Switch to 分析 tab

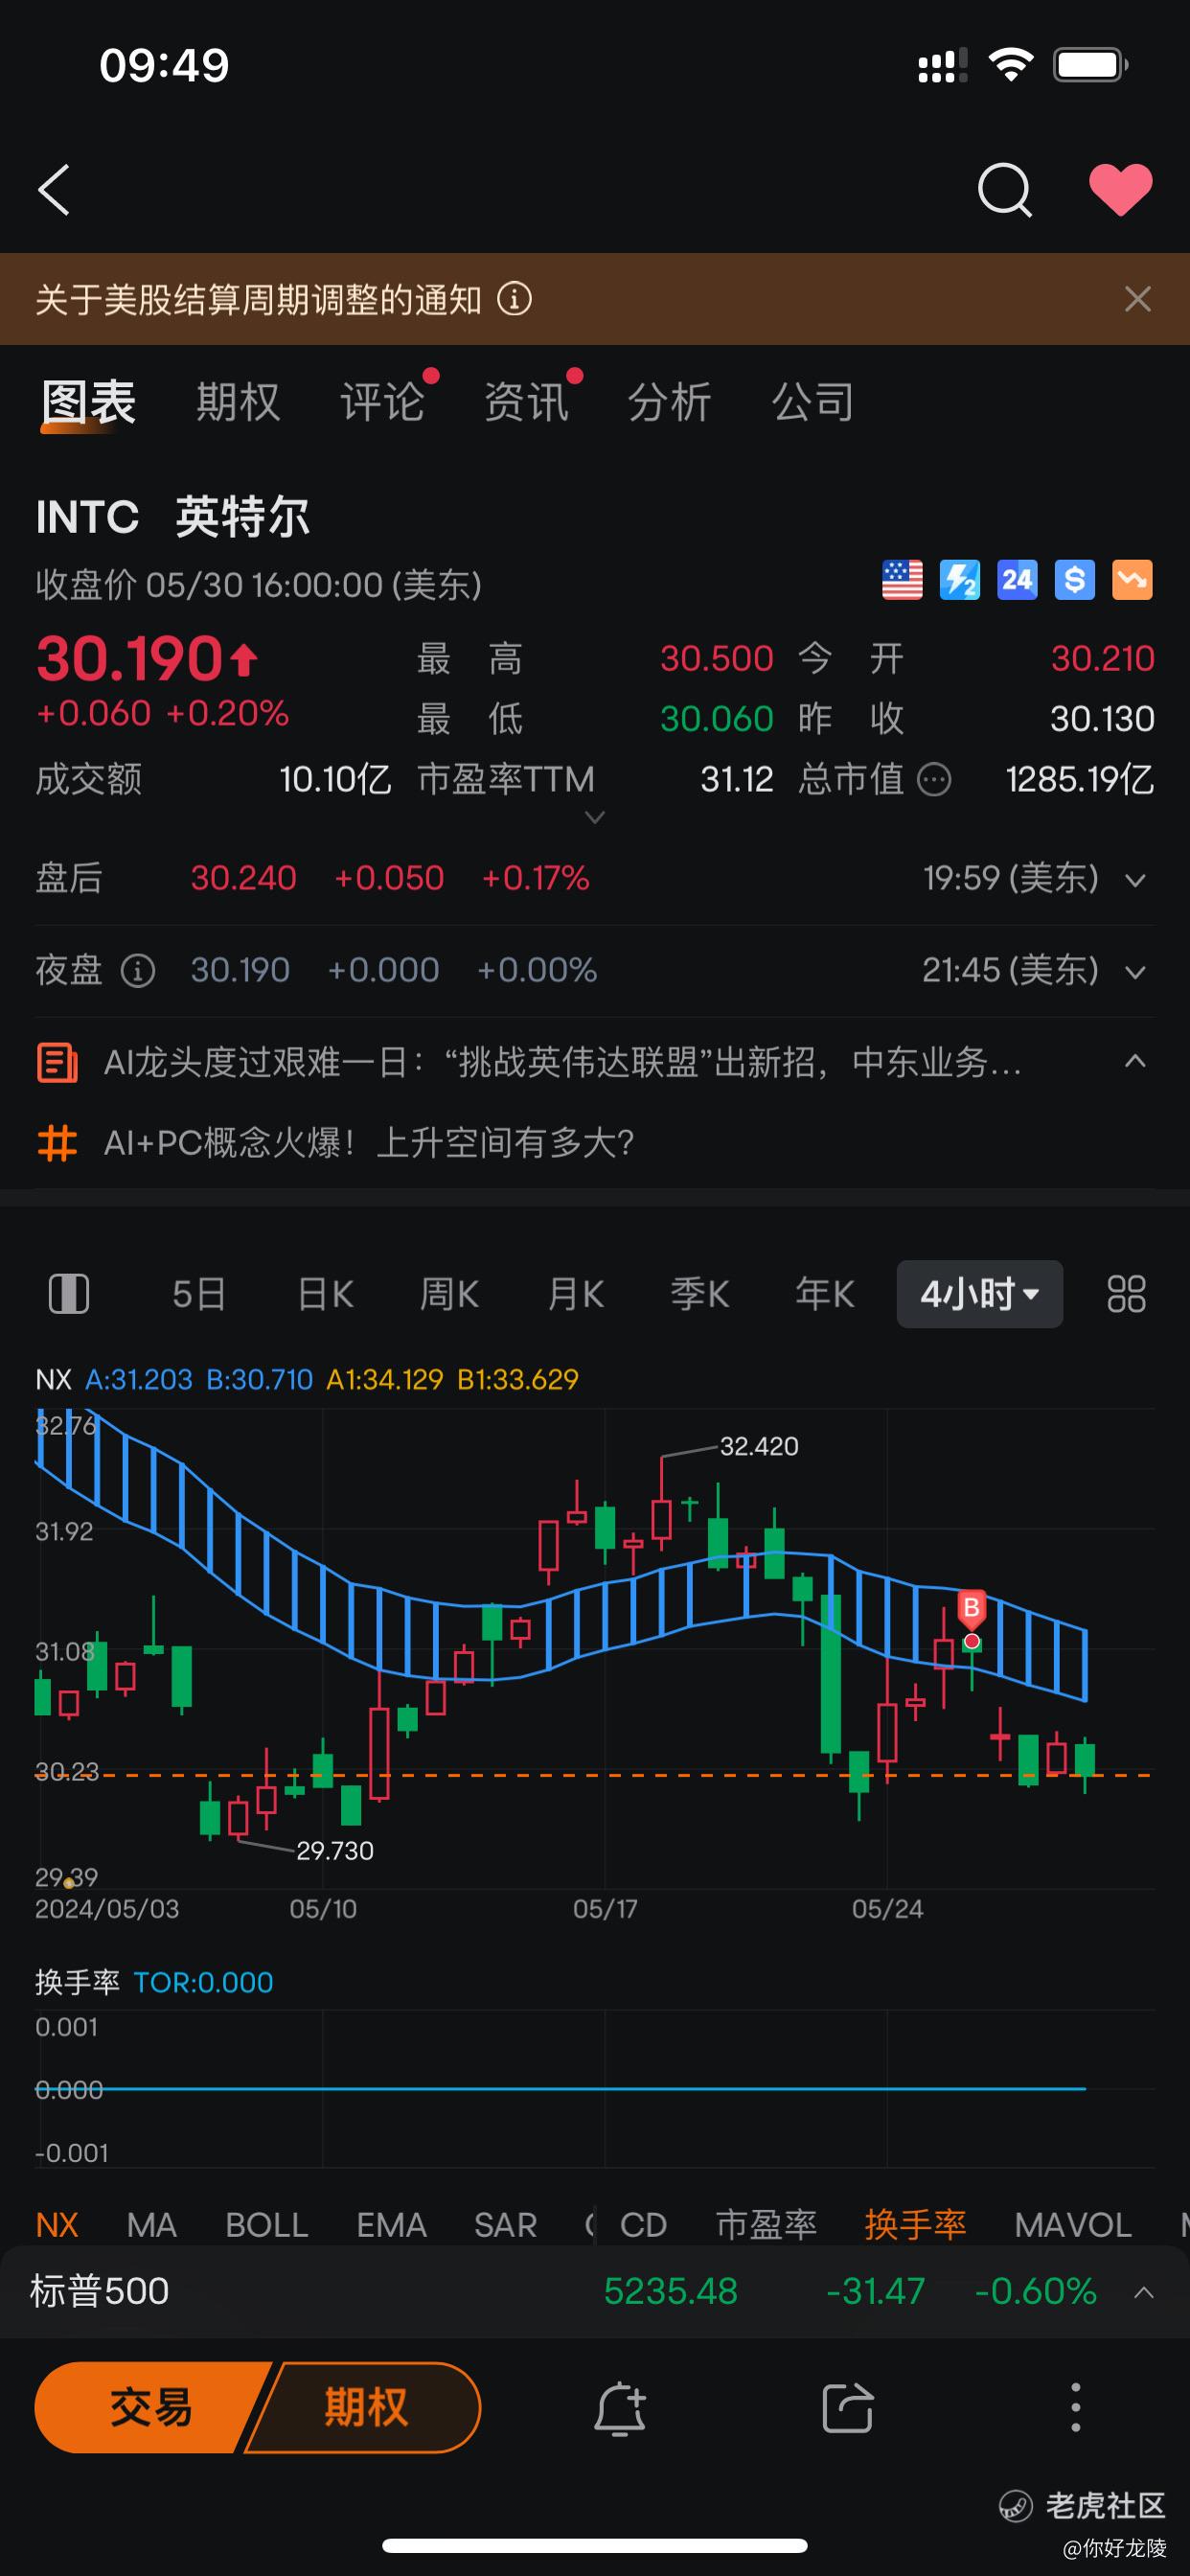tap(670, 402)
